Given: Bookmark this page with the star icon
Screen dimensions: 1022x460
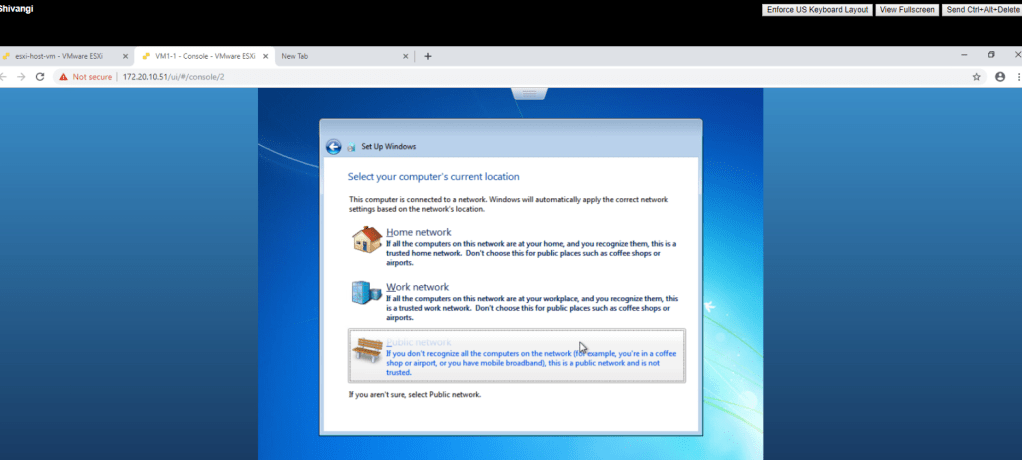Looking at the screenshot, I should (976, 76).
